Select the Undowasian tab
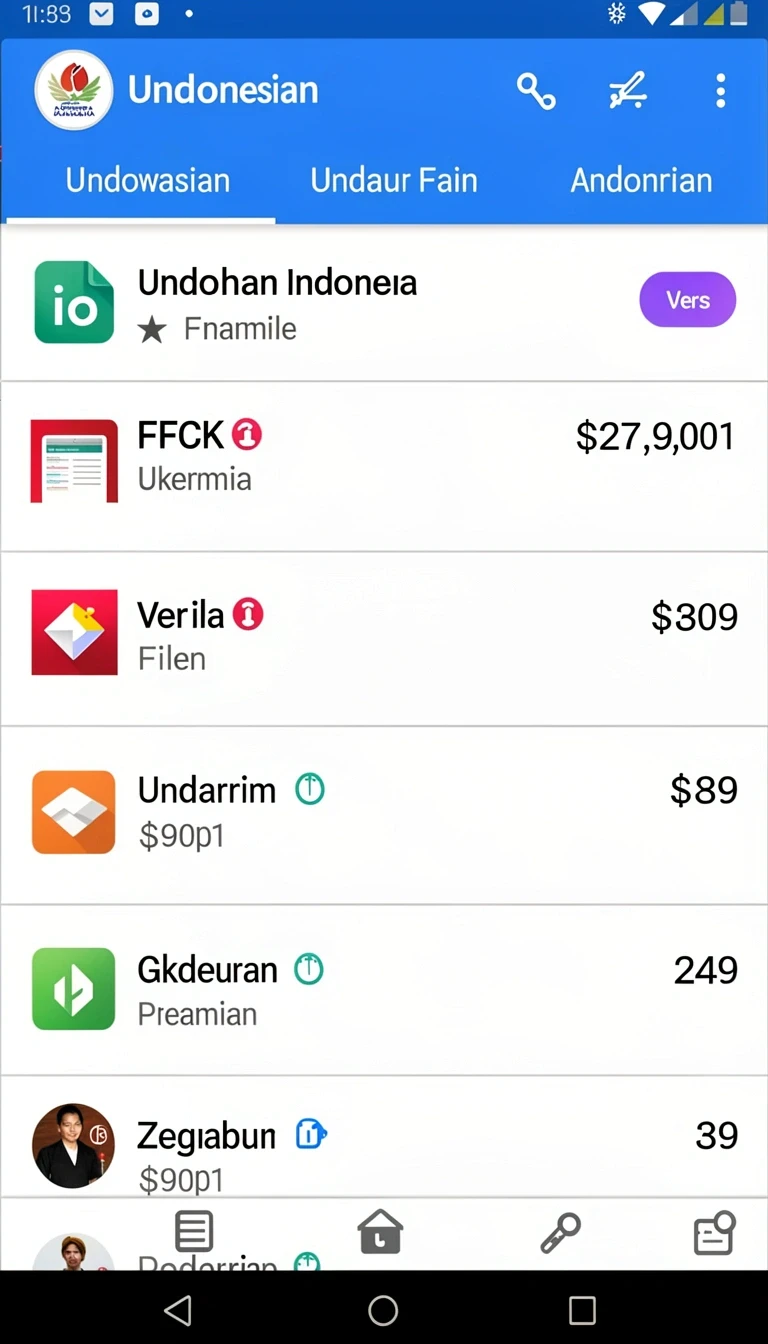 click(x=148, y=180)
